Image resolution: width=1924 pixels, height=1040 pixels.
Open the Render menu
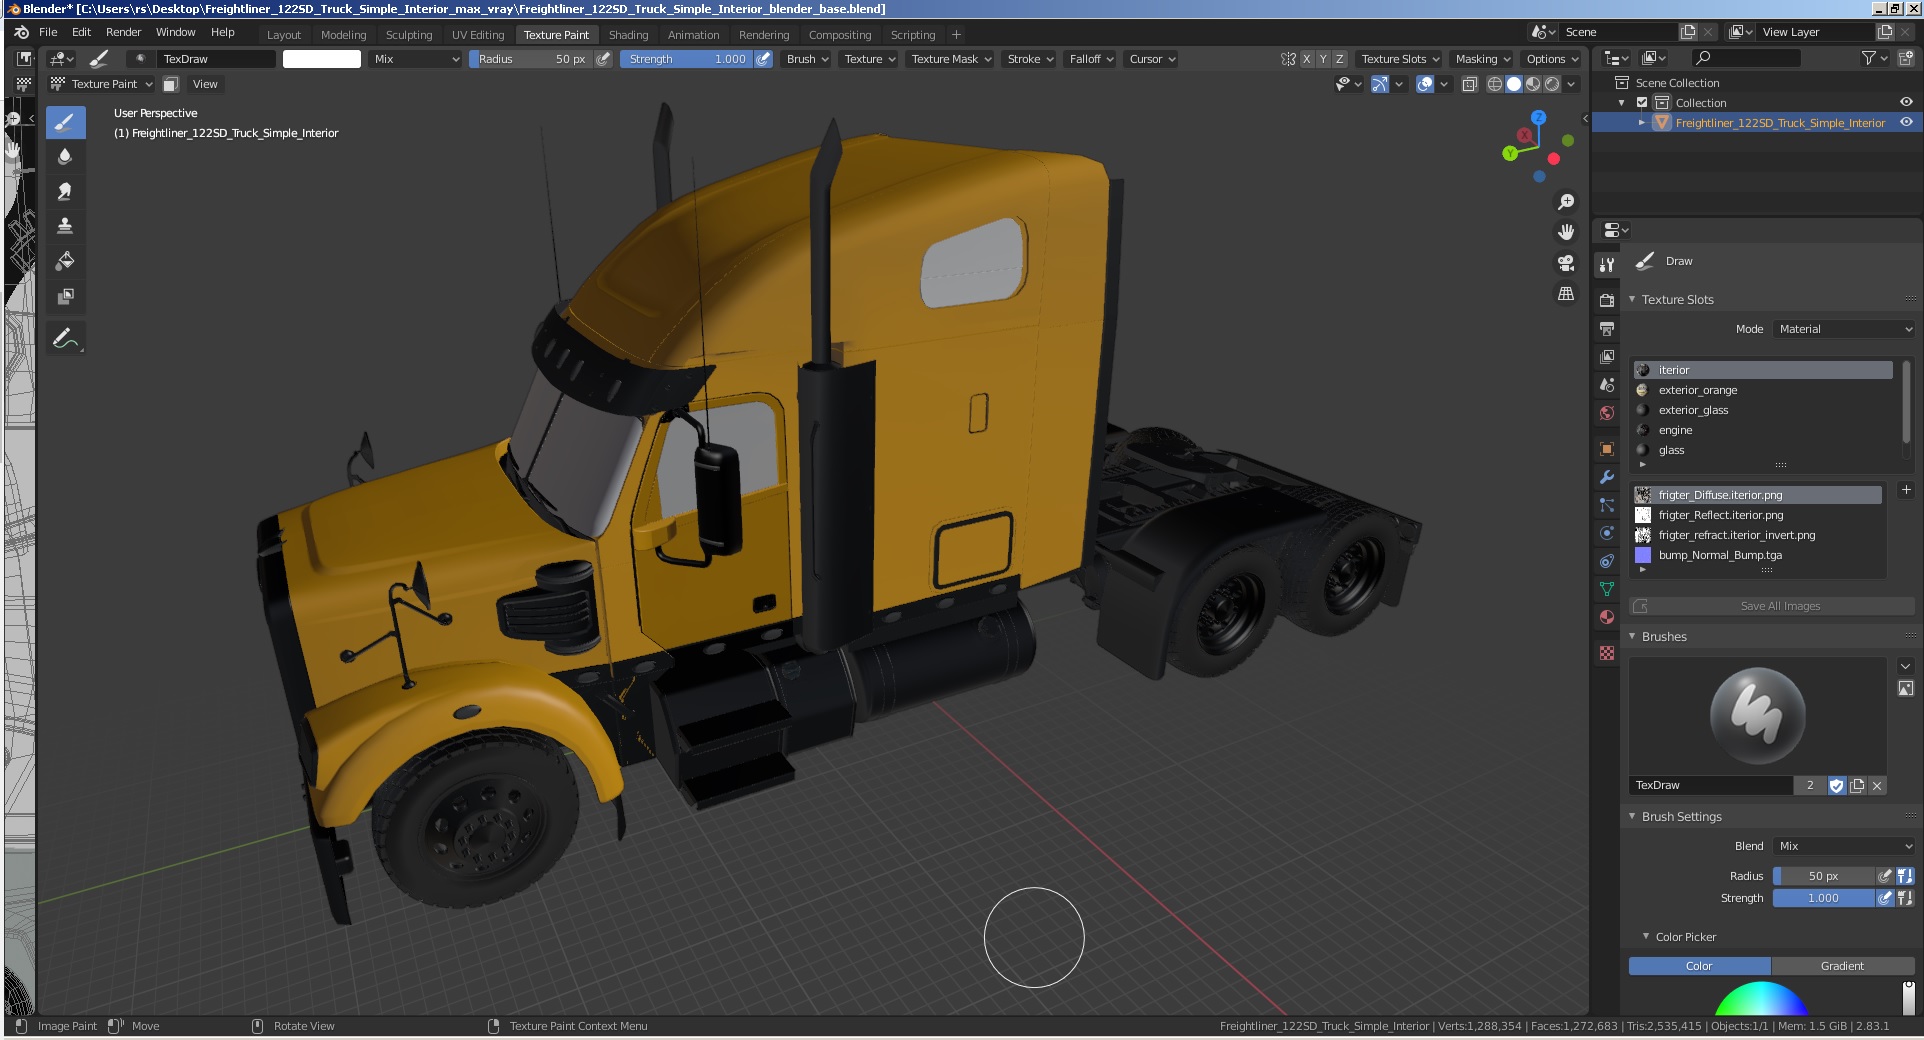(124, 32)
